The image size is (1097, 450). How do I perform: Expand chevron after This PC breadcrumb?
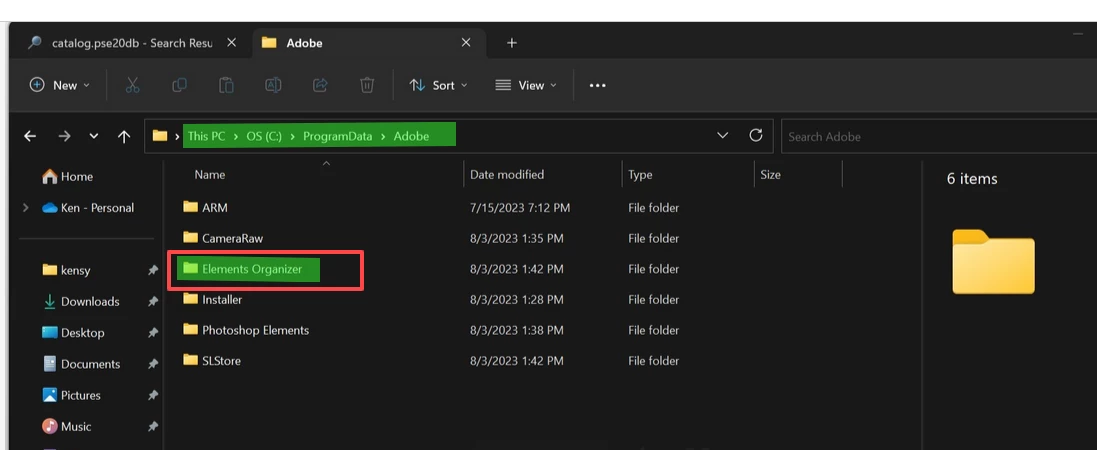point(236,136)
